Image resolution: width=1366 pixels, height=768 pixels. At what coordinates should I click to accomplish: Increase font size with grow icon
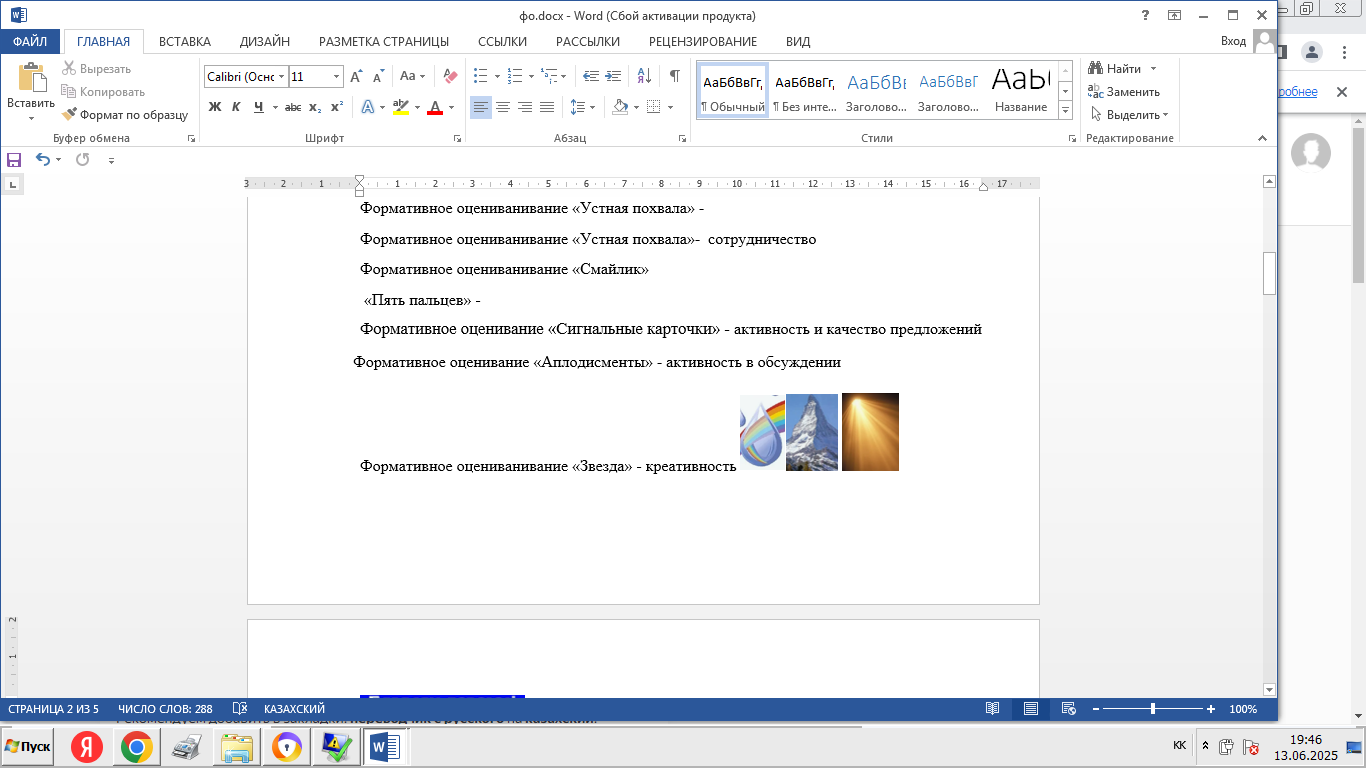pos(356,76)
